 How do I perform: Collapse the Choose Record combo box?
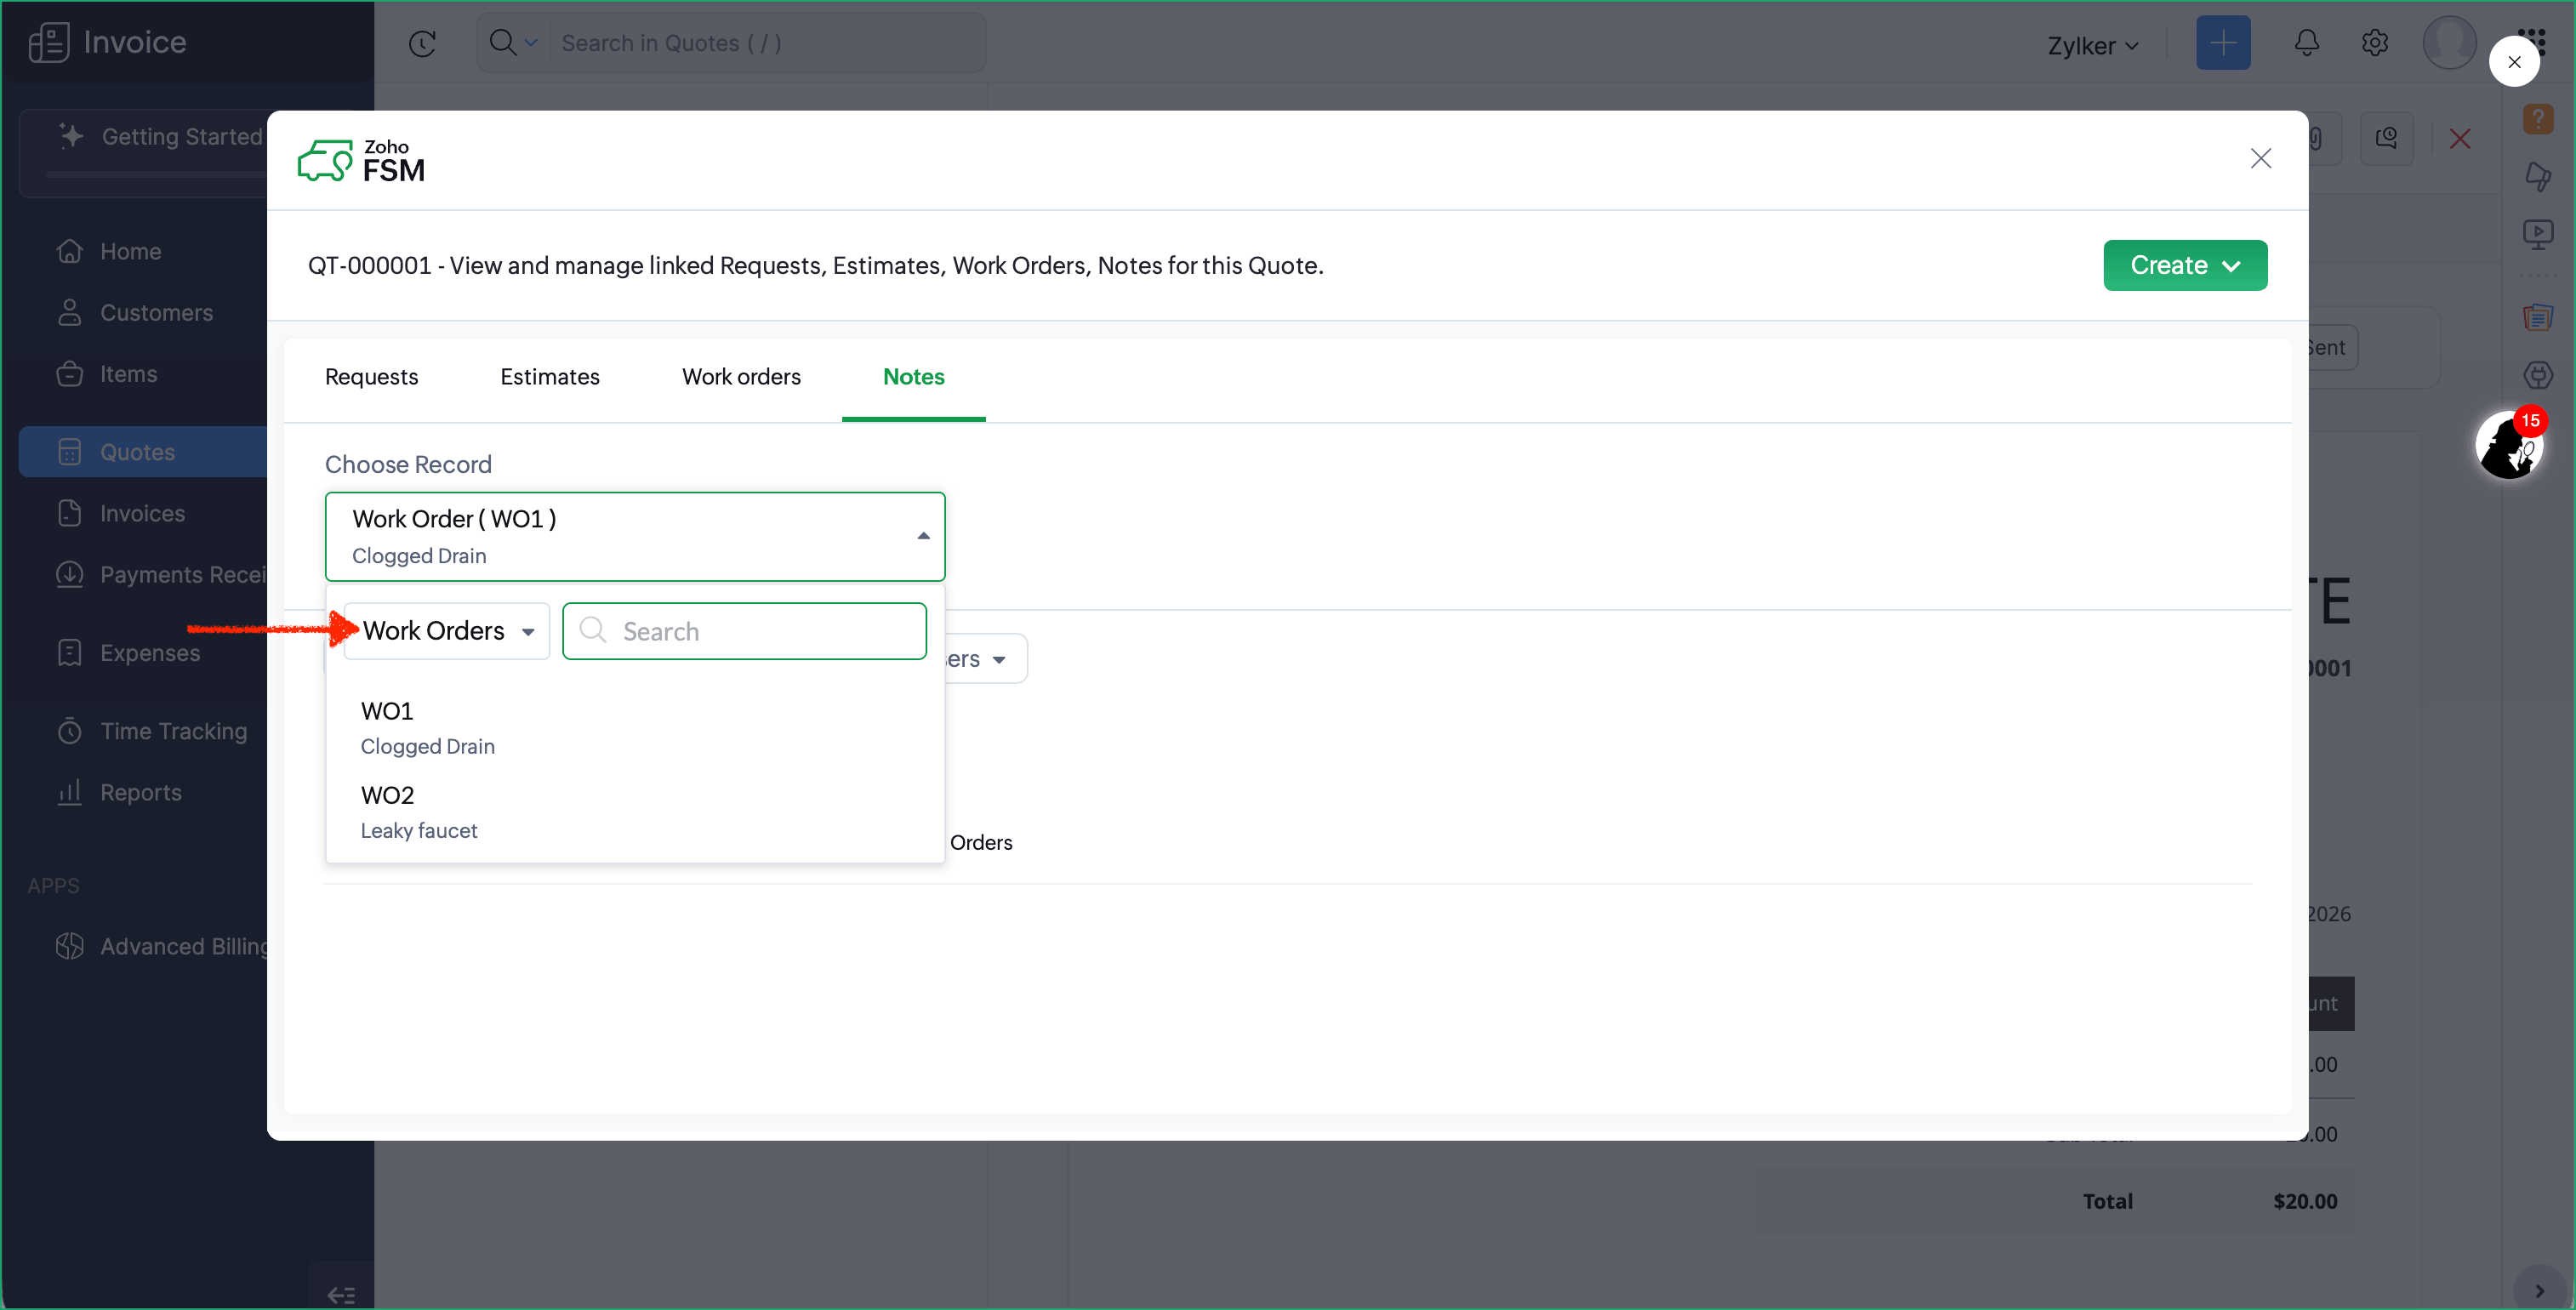(922, 536)
